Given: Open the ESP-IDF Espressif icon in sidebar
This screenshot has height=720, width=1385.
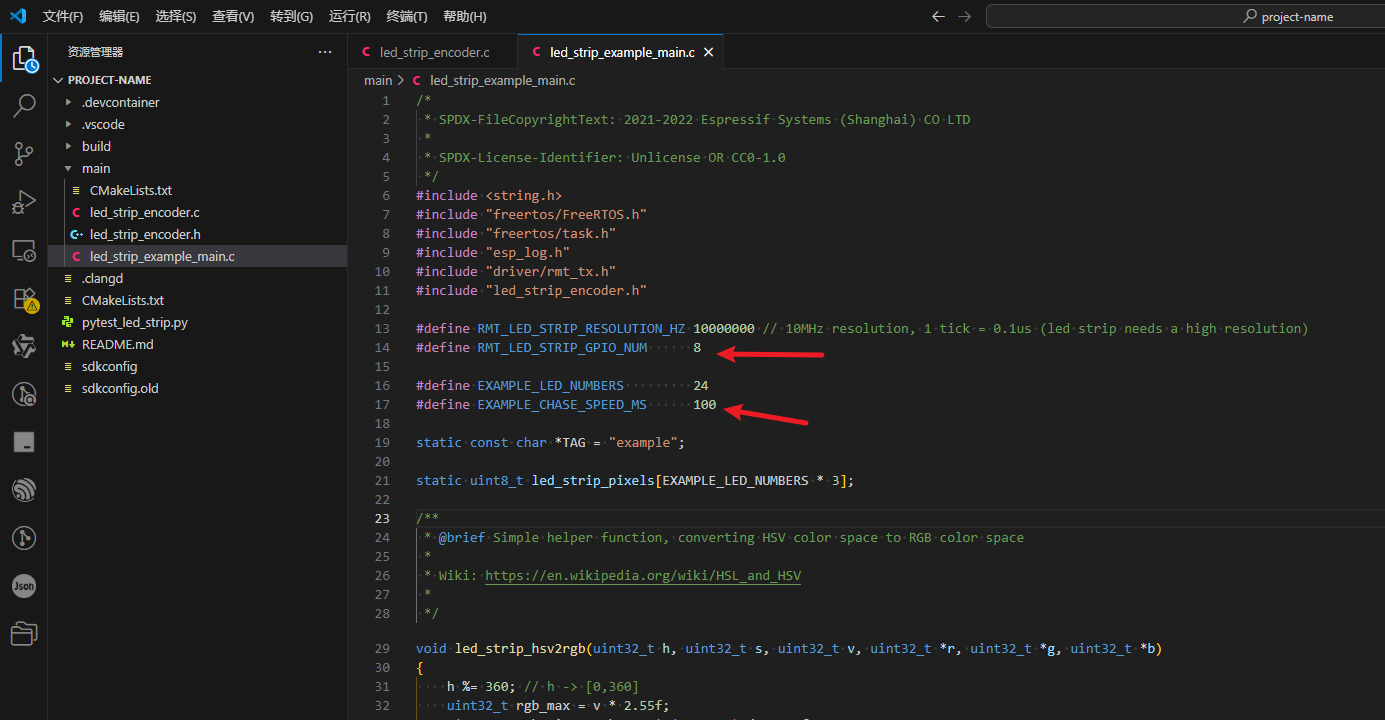Looking at the screenshot, I should (x=24, y=490).
